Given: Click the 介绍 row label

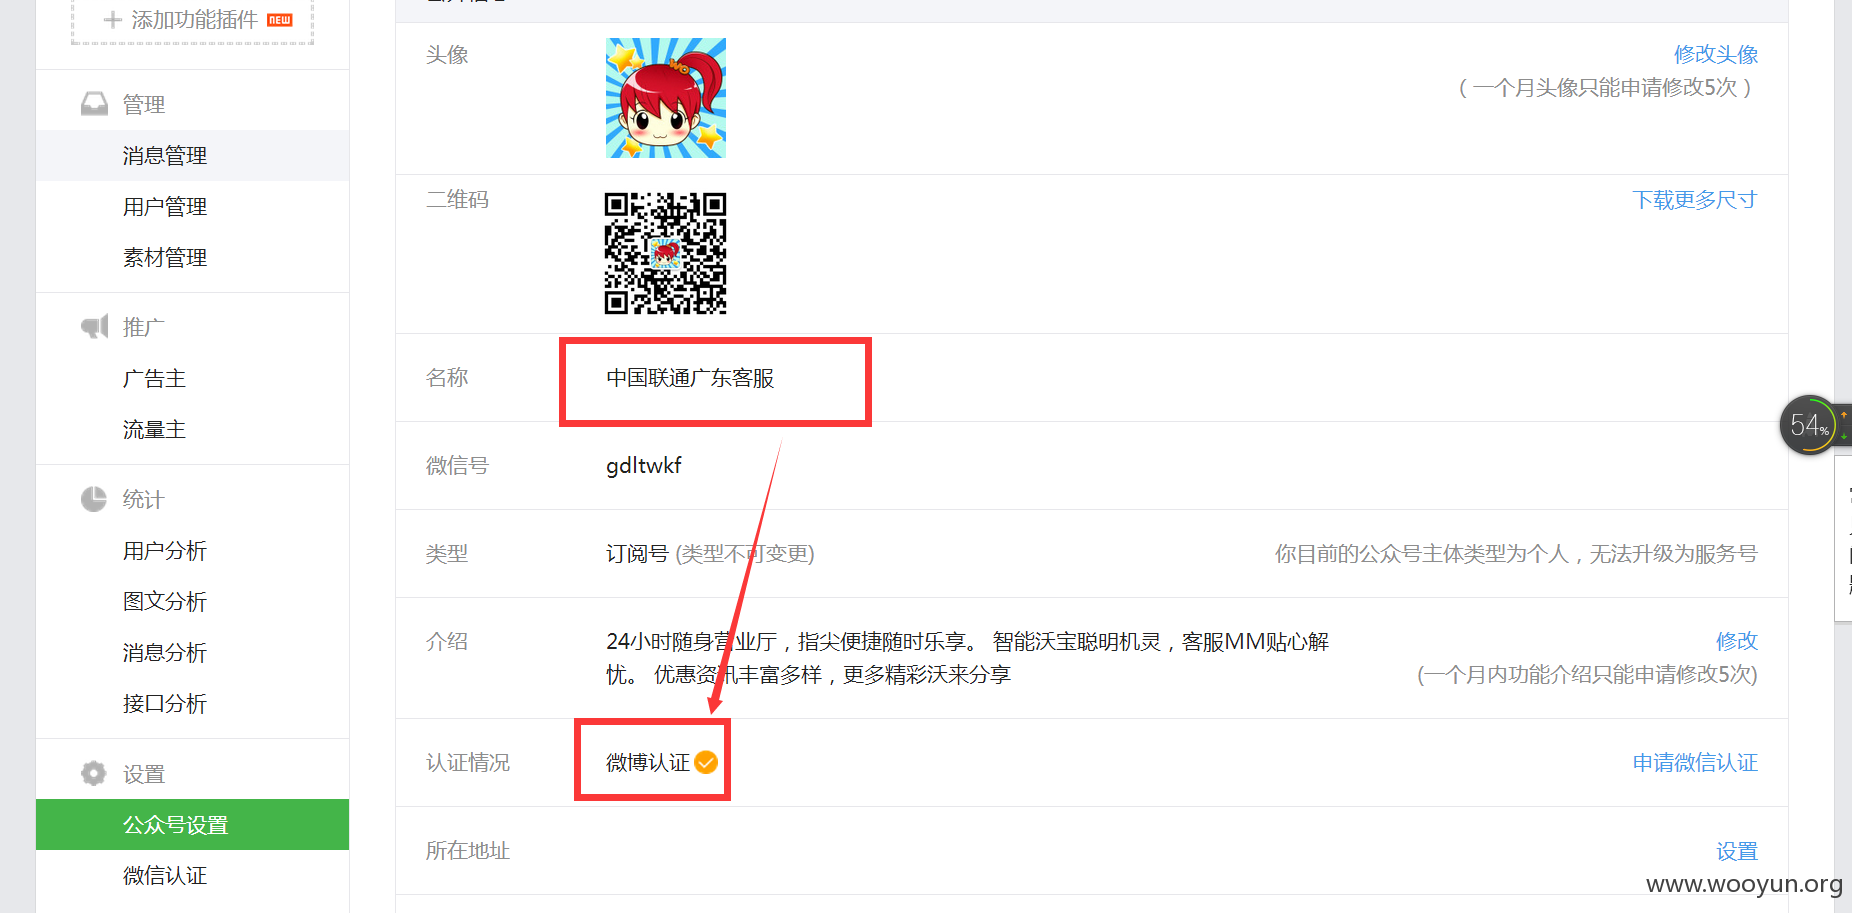Looking at the screenshot, I should (447, 642).
